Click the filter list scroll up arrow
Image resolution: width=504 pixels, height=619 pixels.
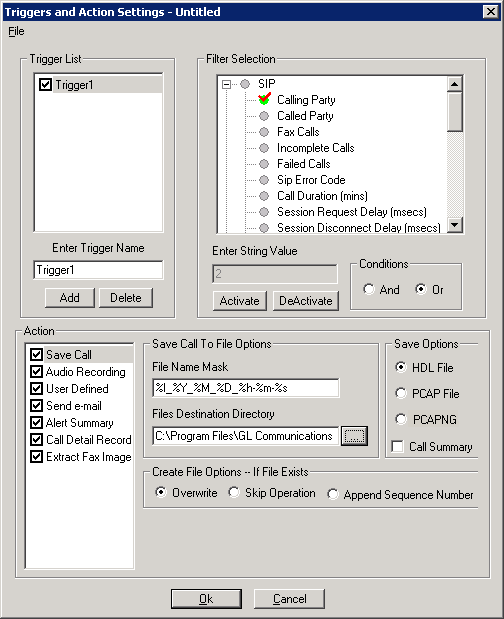(455, 84)
